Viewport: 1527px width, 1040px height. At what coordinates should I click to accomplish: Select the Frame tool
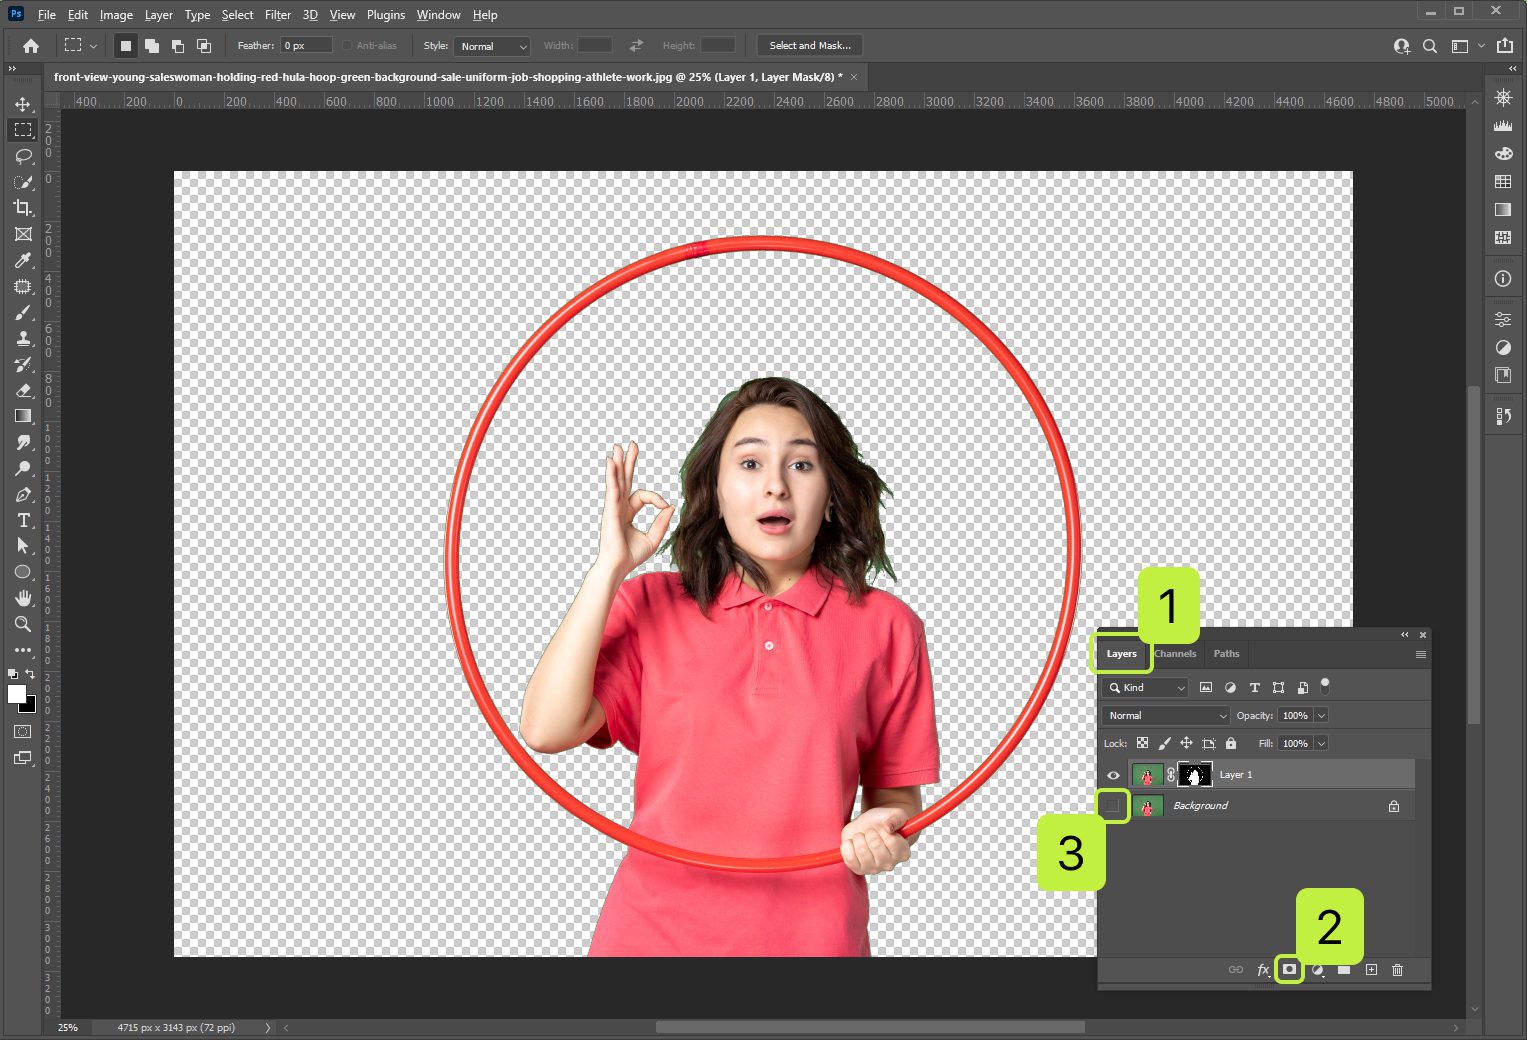[23, 234]
